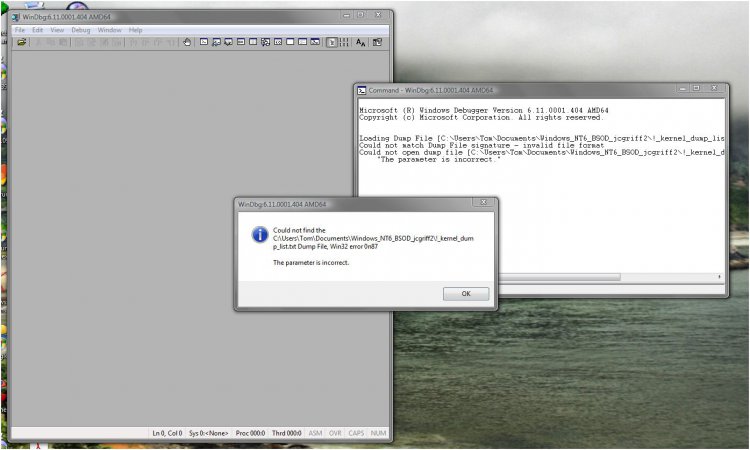Open the Edit menu
This screenshot has width=750, height=450.
point(38,30)
